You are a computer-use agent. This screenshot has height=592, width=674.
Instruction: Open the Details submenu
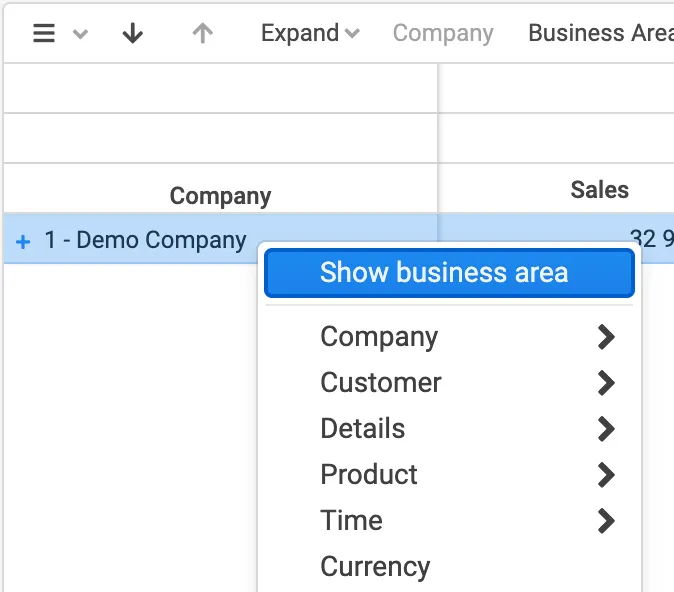[x=362, y=429]
